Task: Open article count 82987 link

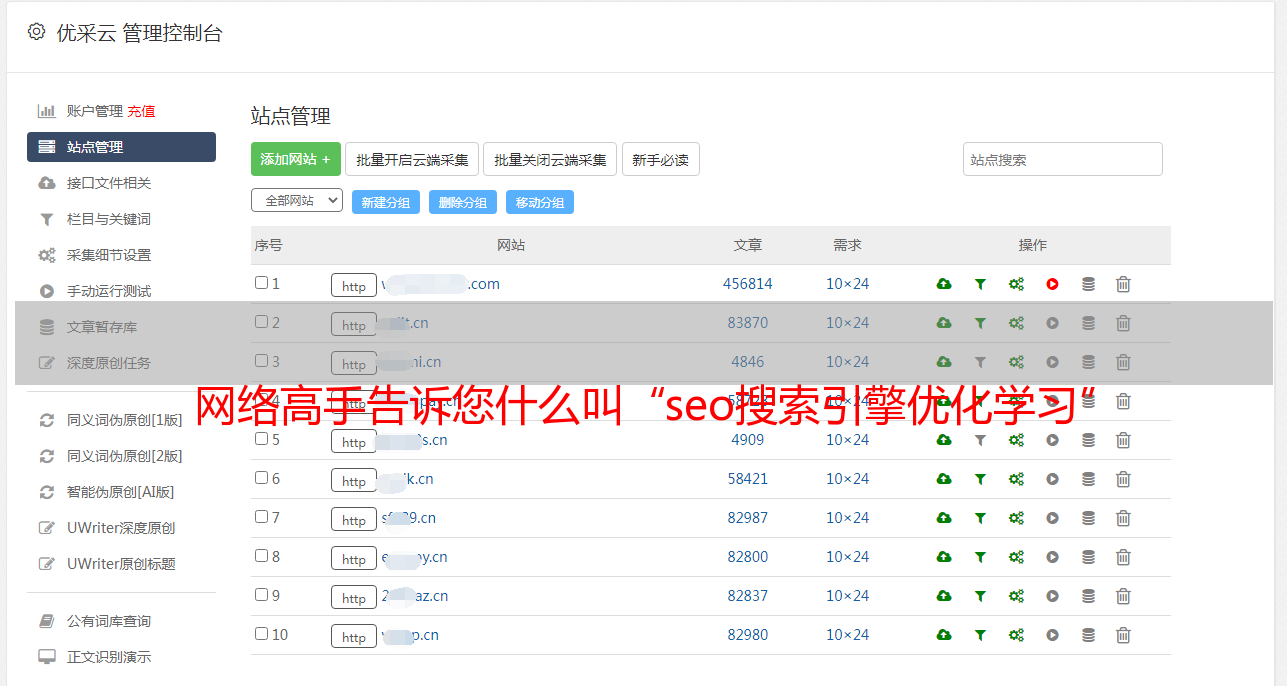Action: click(748, 518)
